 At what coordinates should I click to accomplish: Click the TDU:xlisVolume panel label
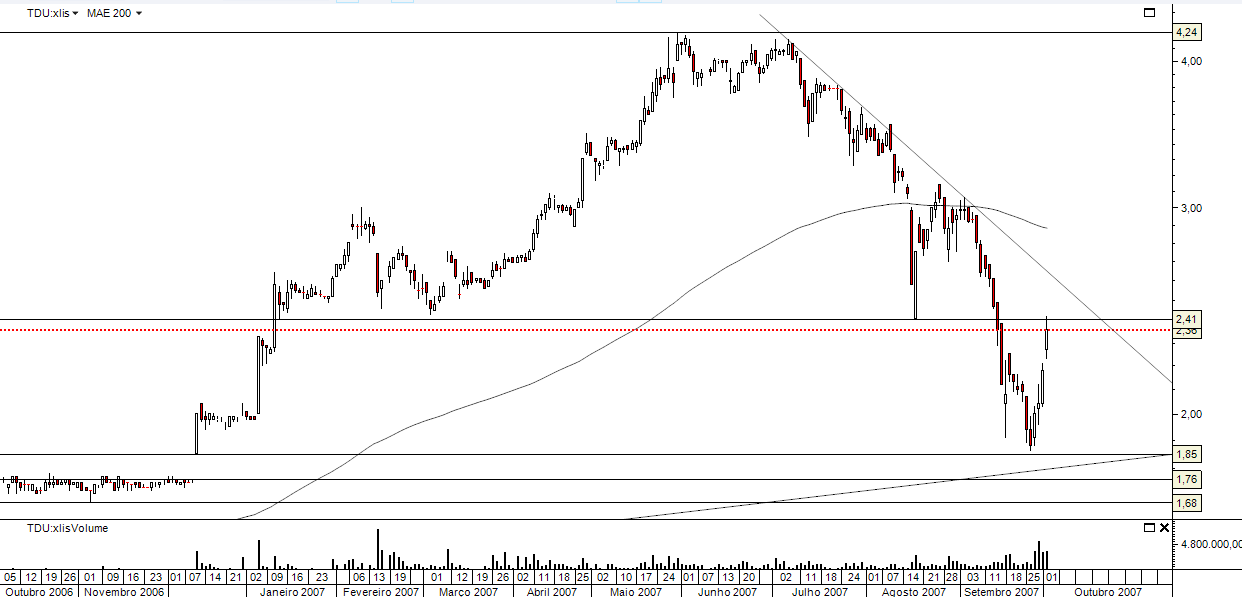67,528
